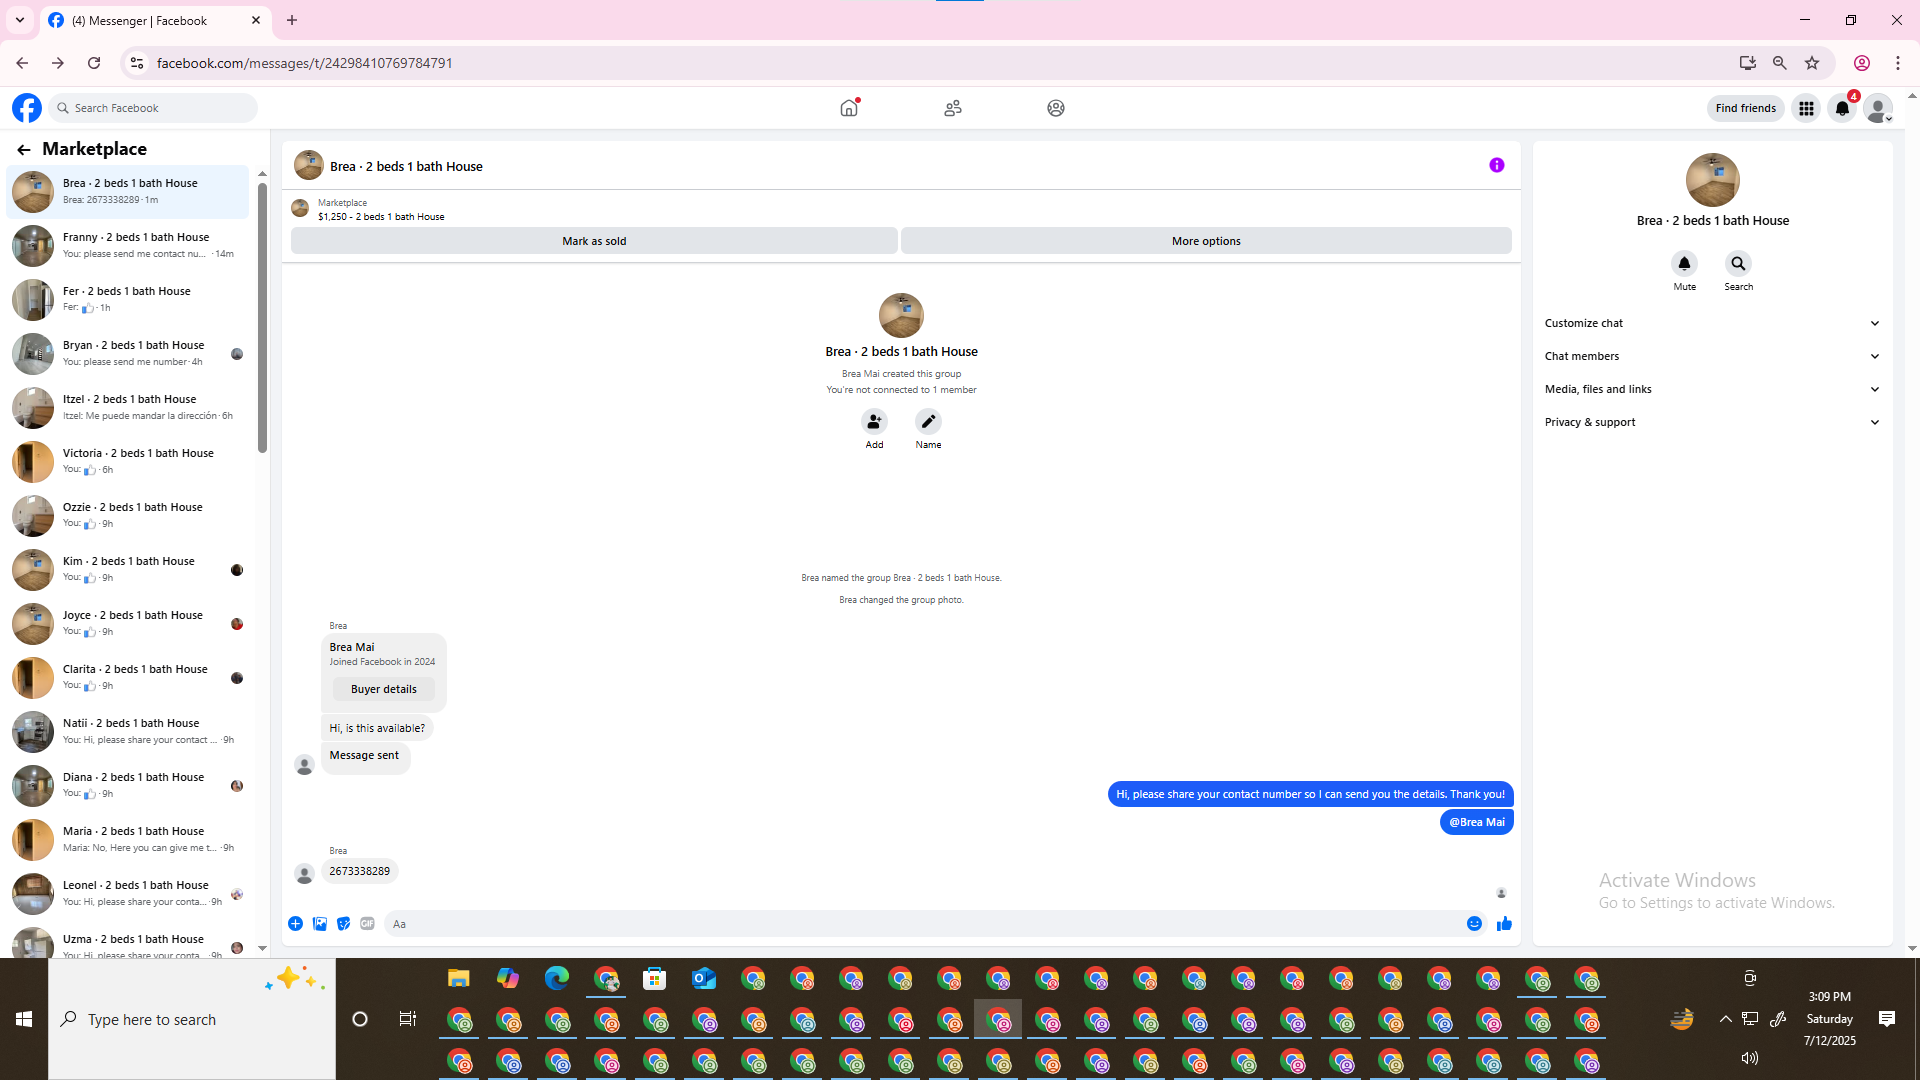Open the emoji picker in the message box

coord(1474,924)
